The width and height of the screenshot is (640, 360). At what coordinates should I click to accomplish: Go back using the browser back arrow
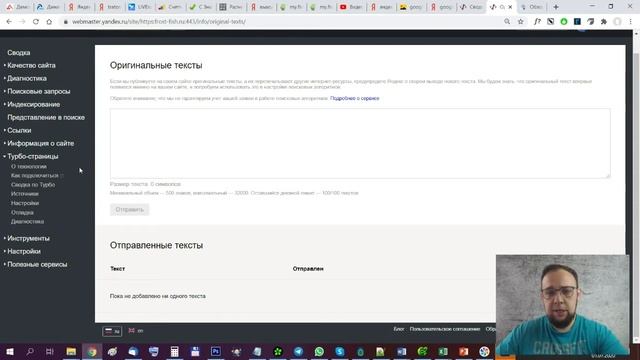coord(9,22)
